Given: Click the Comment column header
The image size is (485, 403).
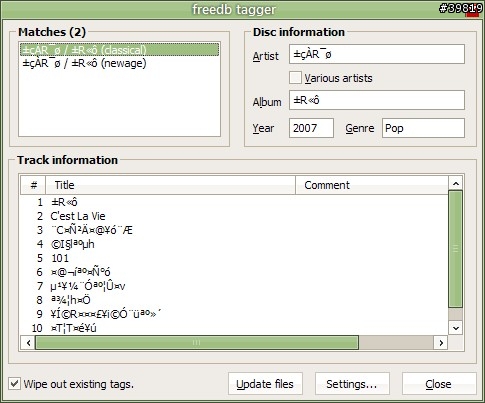Looking at the screenshot, I should 372,185.
